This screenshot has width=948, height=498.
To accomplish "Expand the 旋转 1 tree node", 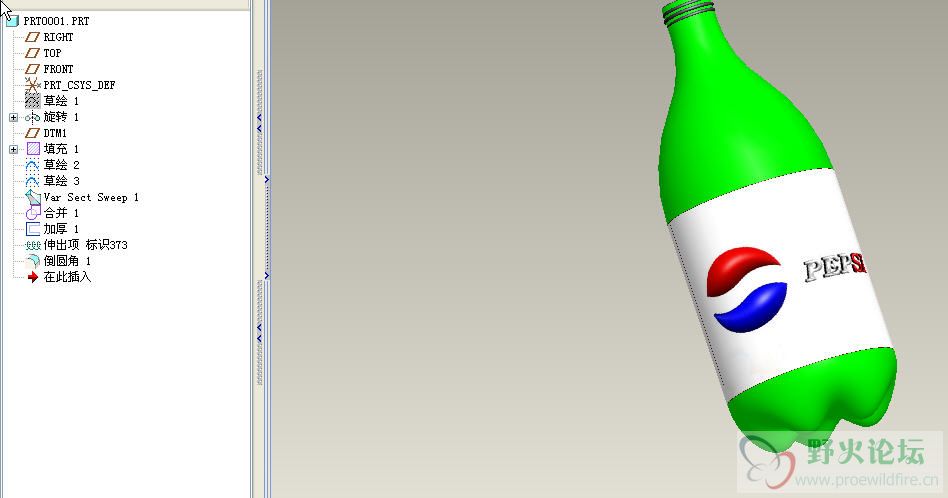I will 13,117.
